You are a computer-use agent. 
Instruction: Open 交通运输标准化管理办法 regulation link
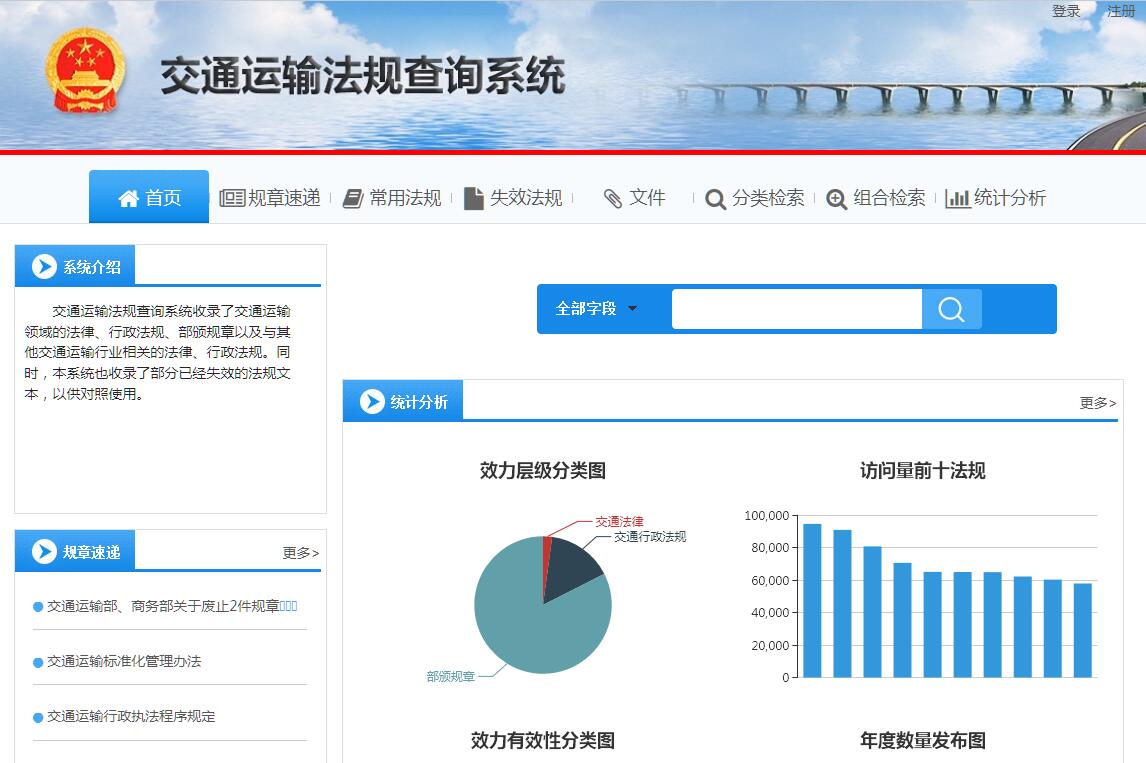[x=124, y=661]
